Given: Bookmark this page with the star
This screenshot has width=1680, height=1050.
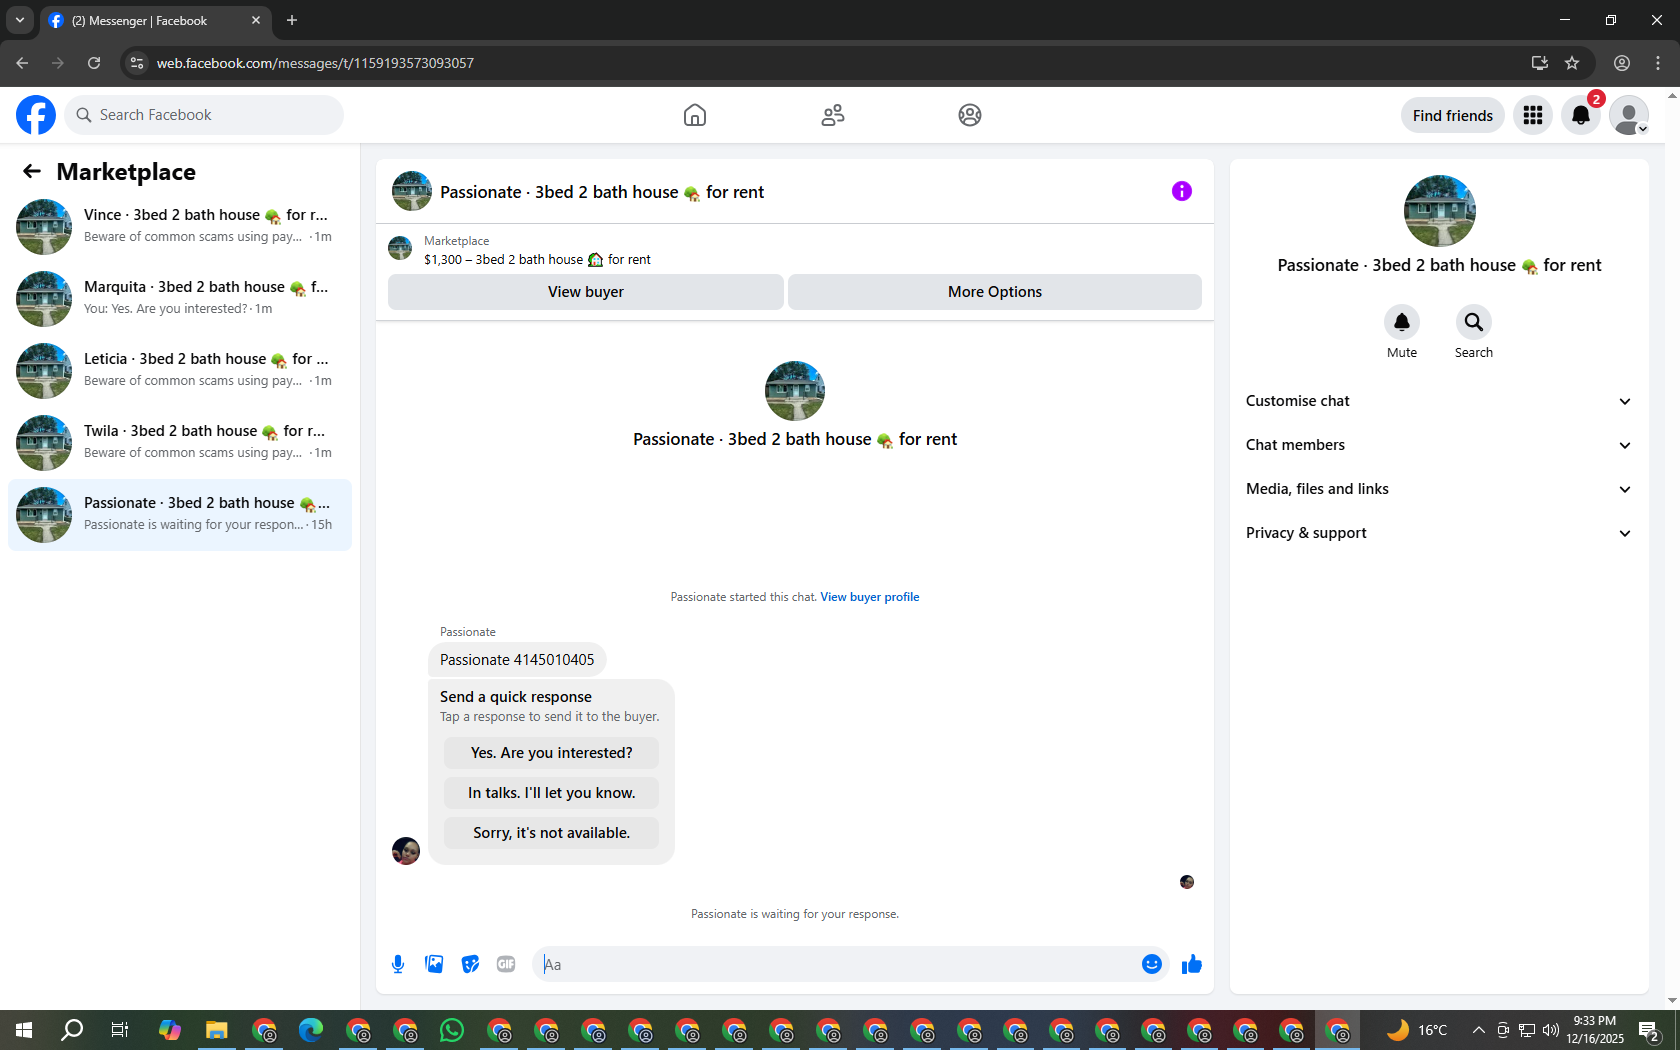Looking at the screenshot, I should pos(1572,63).
